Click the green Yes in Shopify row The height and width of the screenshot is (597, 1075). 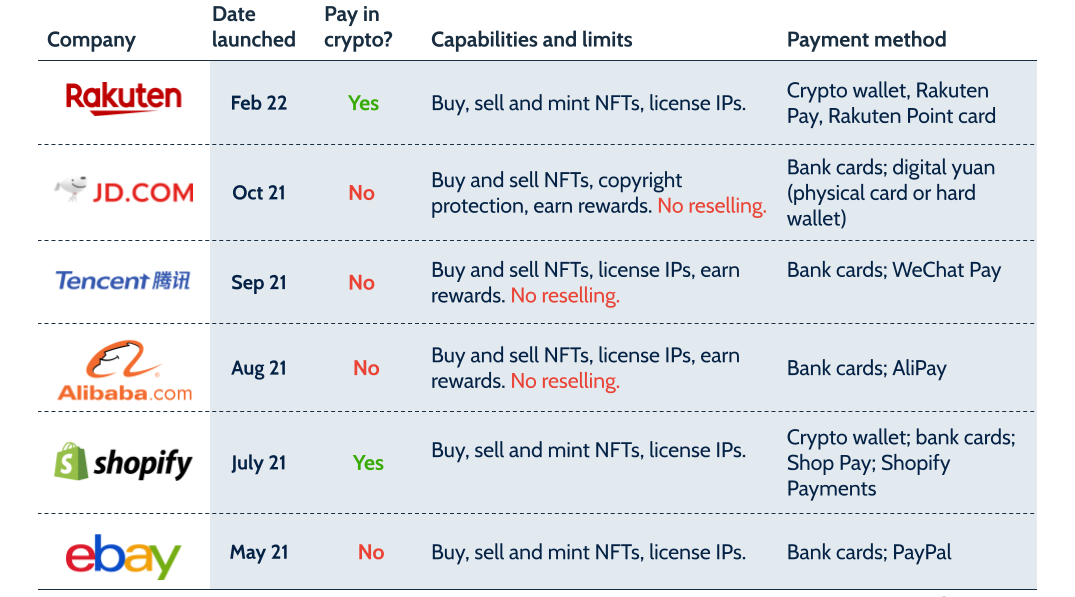click(368, 463)
